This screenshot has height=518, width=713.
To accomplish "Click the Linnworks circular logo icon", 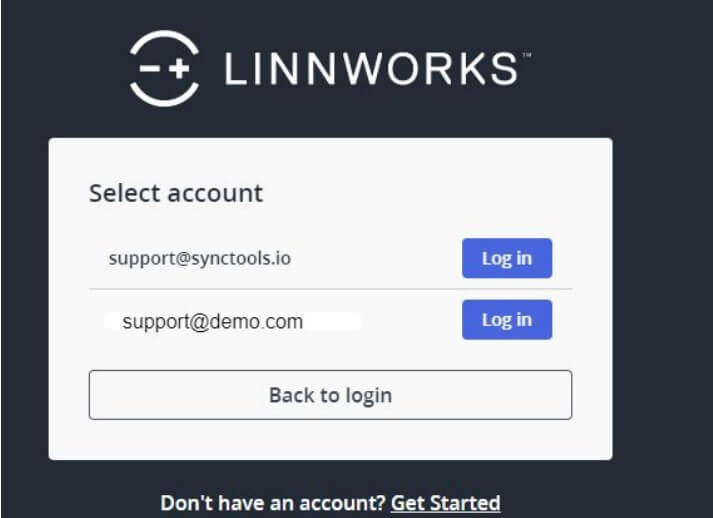I will [x=164, y=68].
